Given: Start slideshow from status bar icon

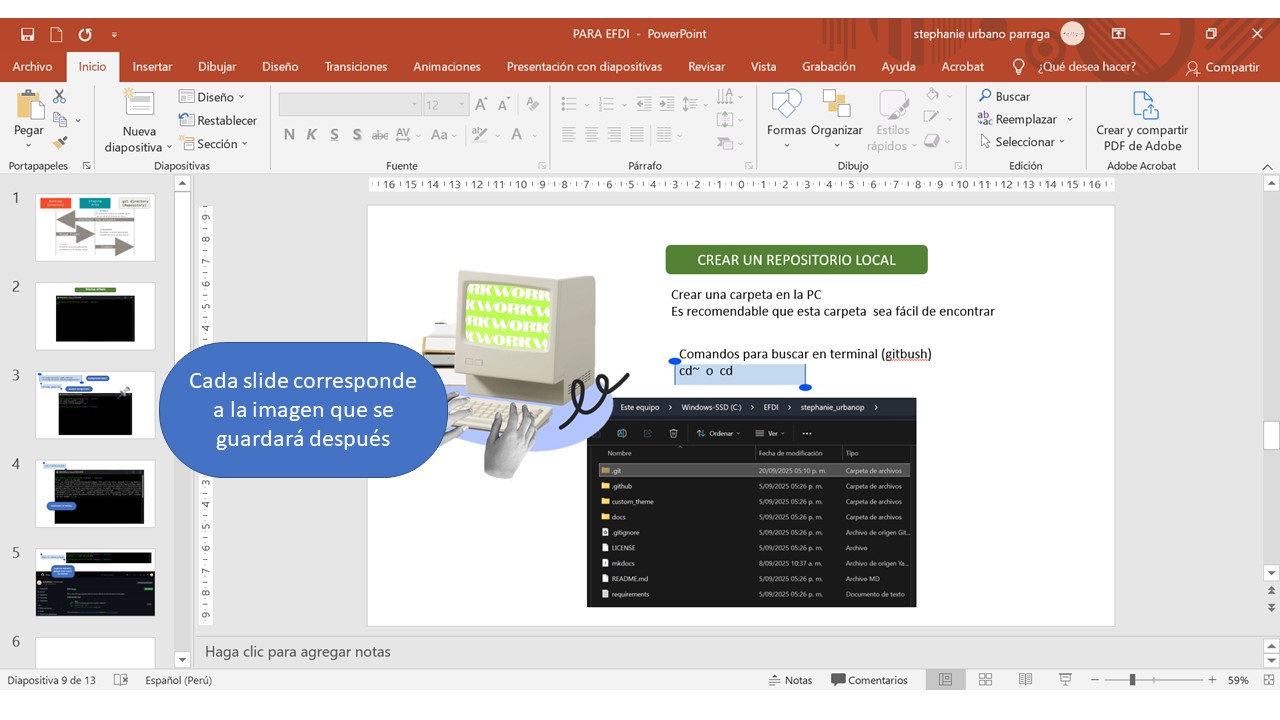Looking at the screenshot, I should pos(1065,680).
